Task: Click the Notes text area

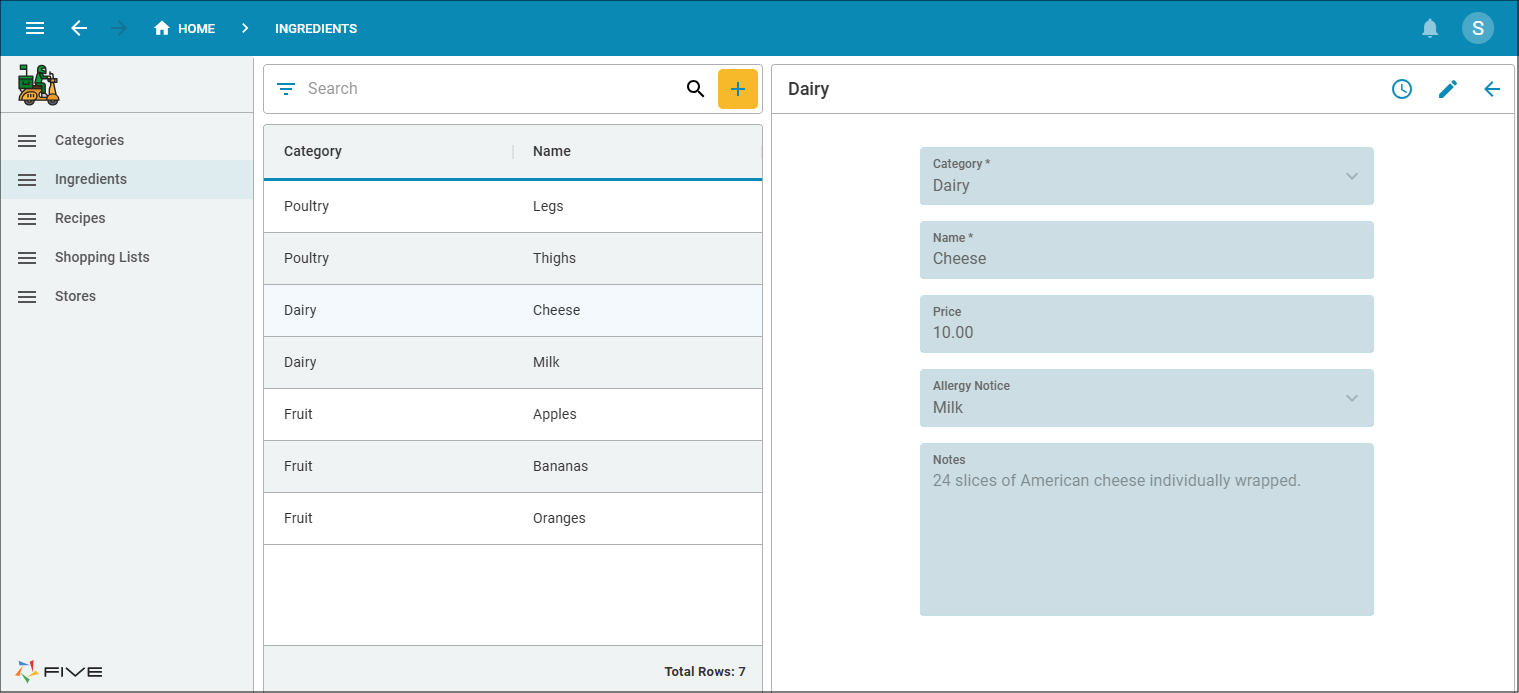Action: point(1147,529)
